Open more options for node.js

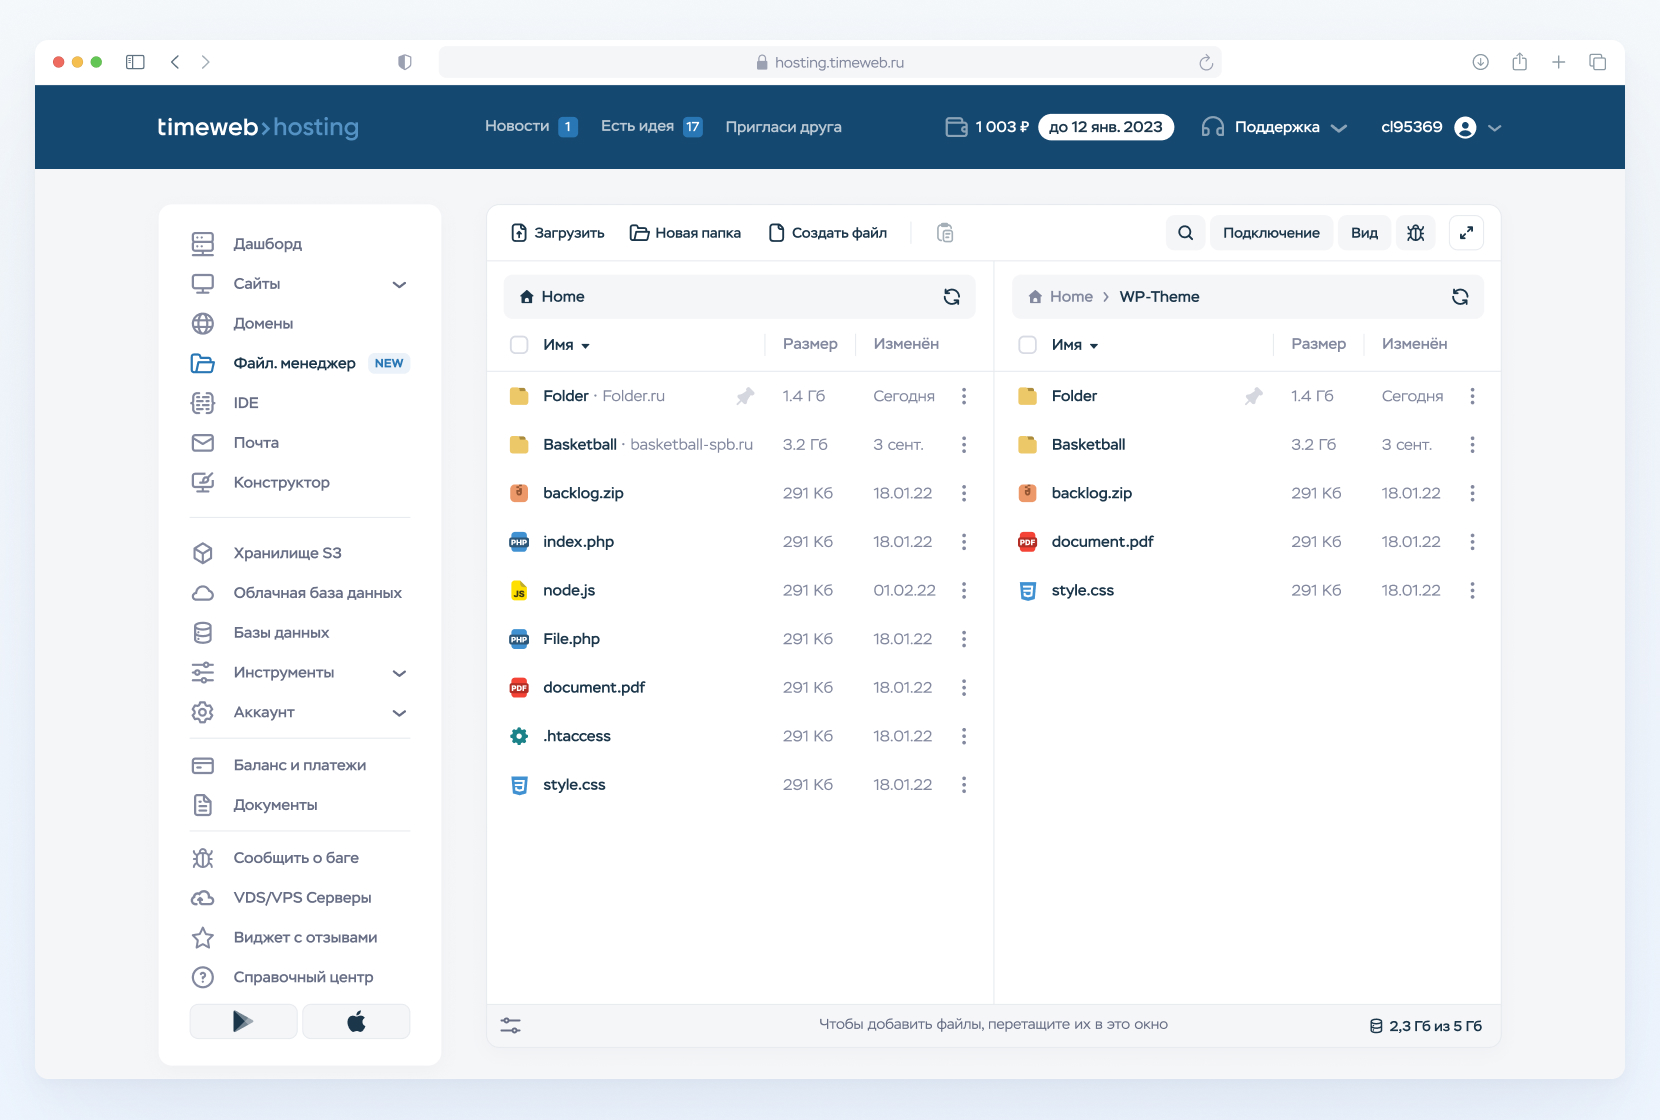(964, 590)
